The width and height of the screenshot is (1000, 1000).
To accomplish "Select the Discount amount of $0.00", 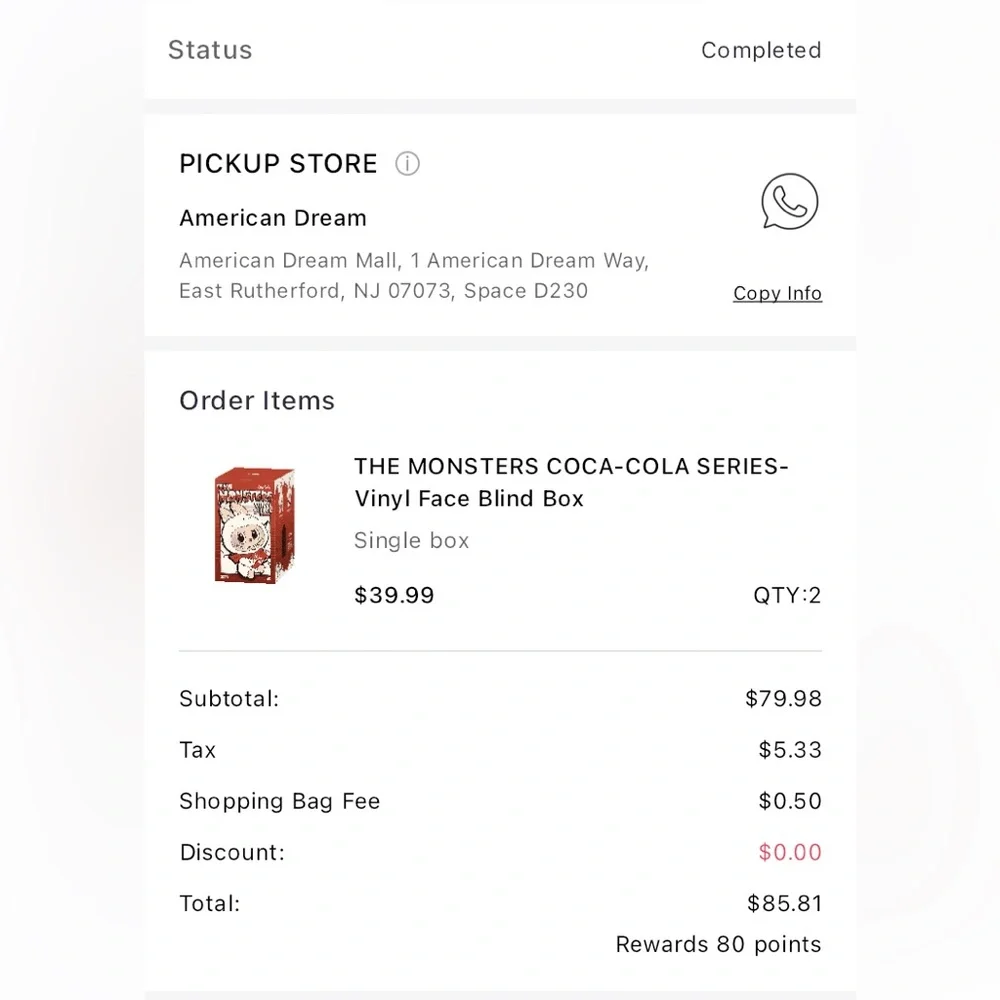I will (x=789, y=852).
